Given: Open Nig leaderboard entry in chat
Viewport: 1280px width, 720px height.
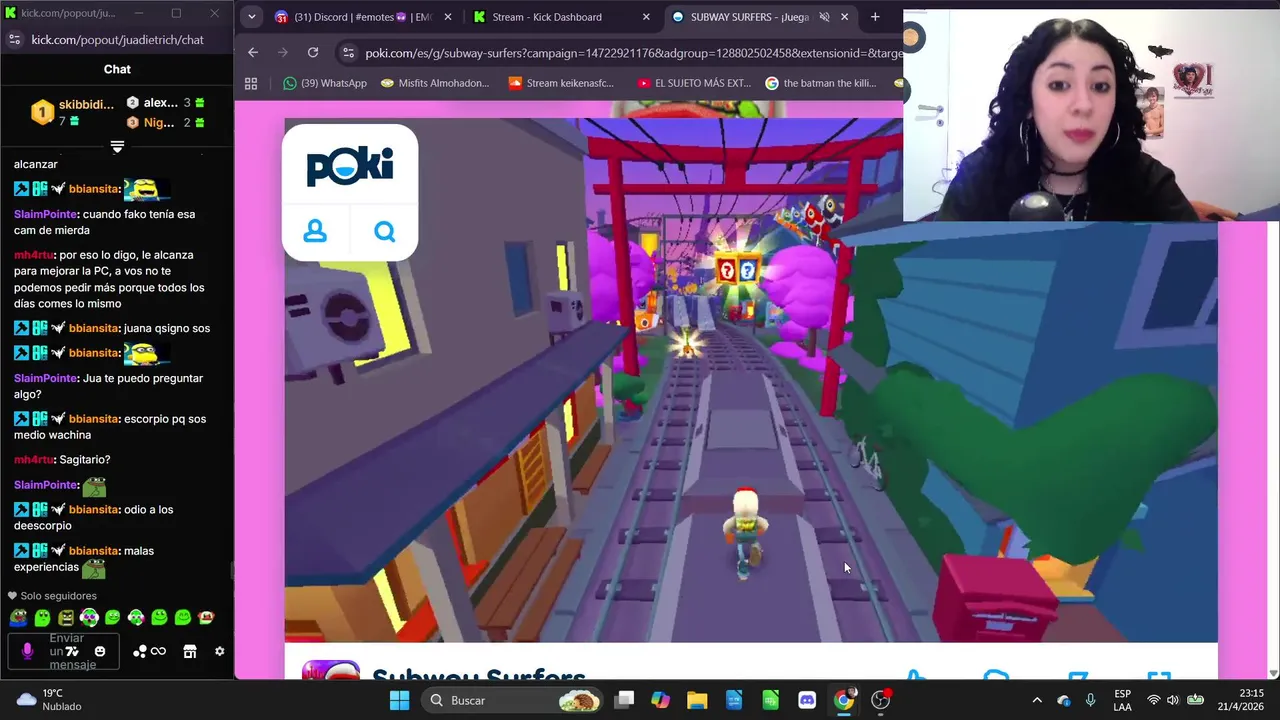Looking at the screenshot, I should (166, 123).
